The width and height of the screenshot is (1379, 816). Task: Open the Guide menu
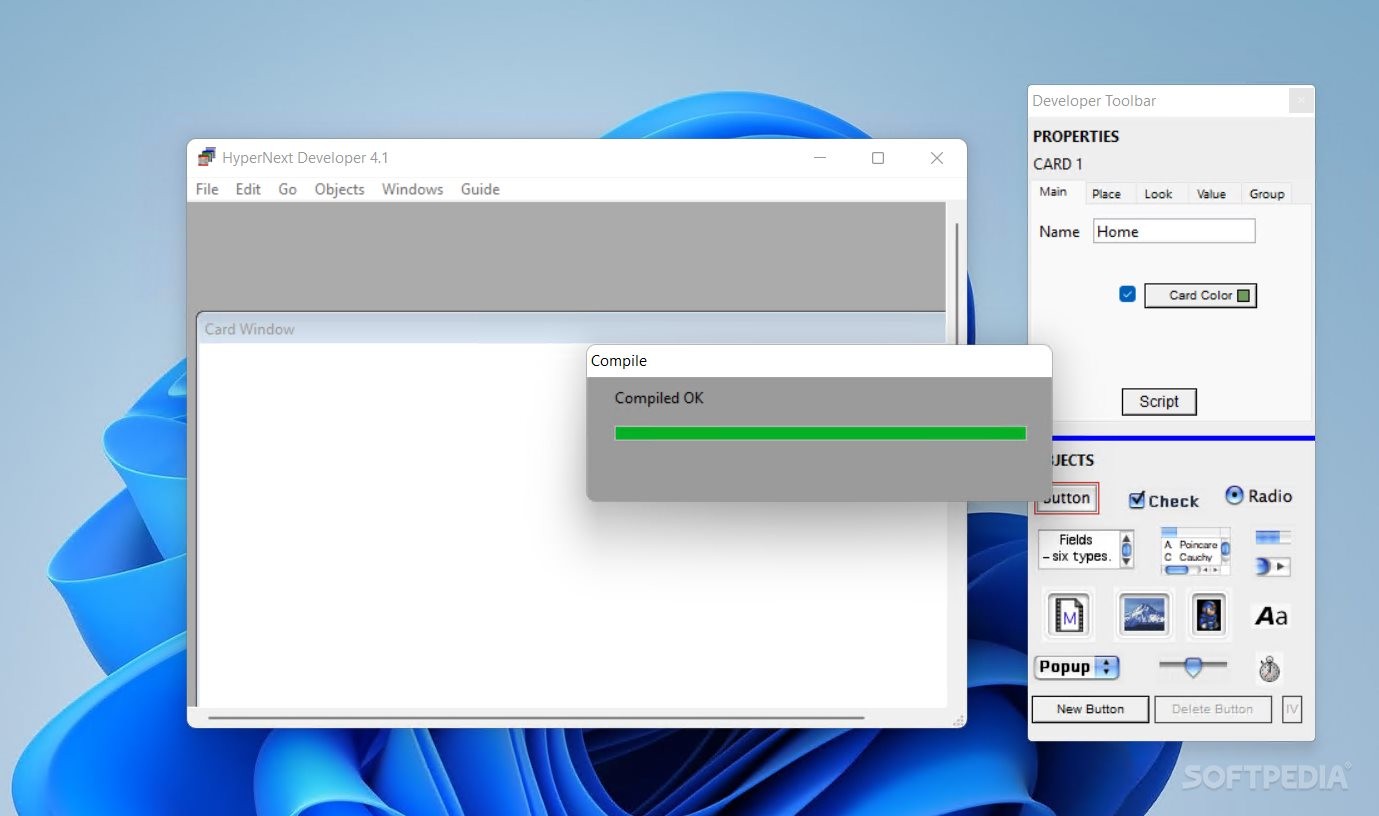[x=480, y=189]
